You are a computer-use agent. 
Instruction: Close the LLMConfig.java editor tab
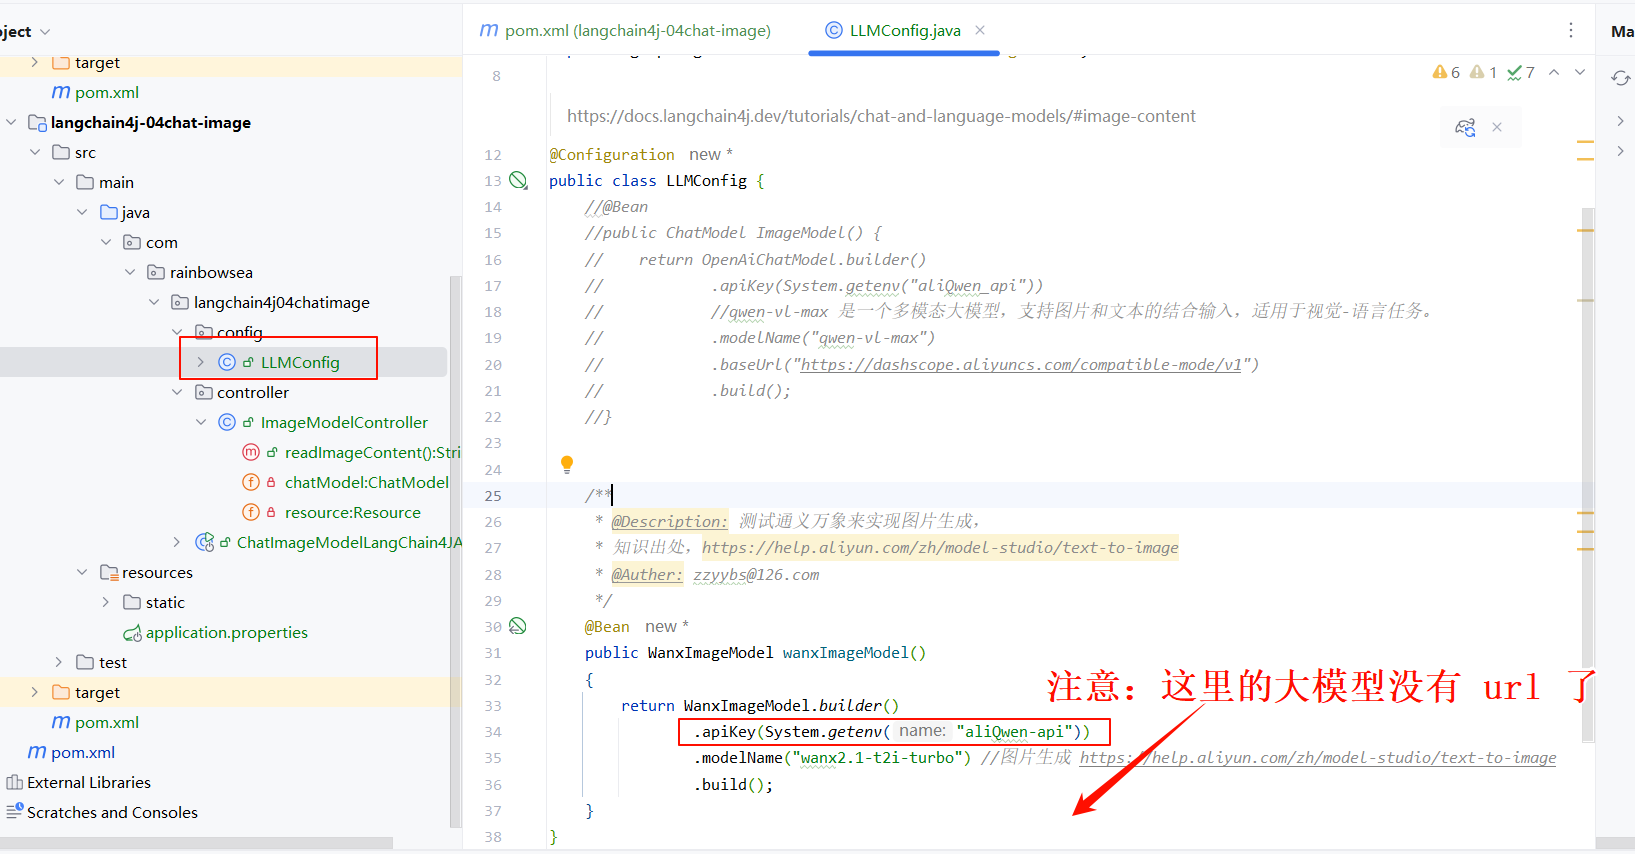(x=980, y=30)
